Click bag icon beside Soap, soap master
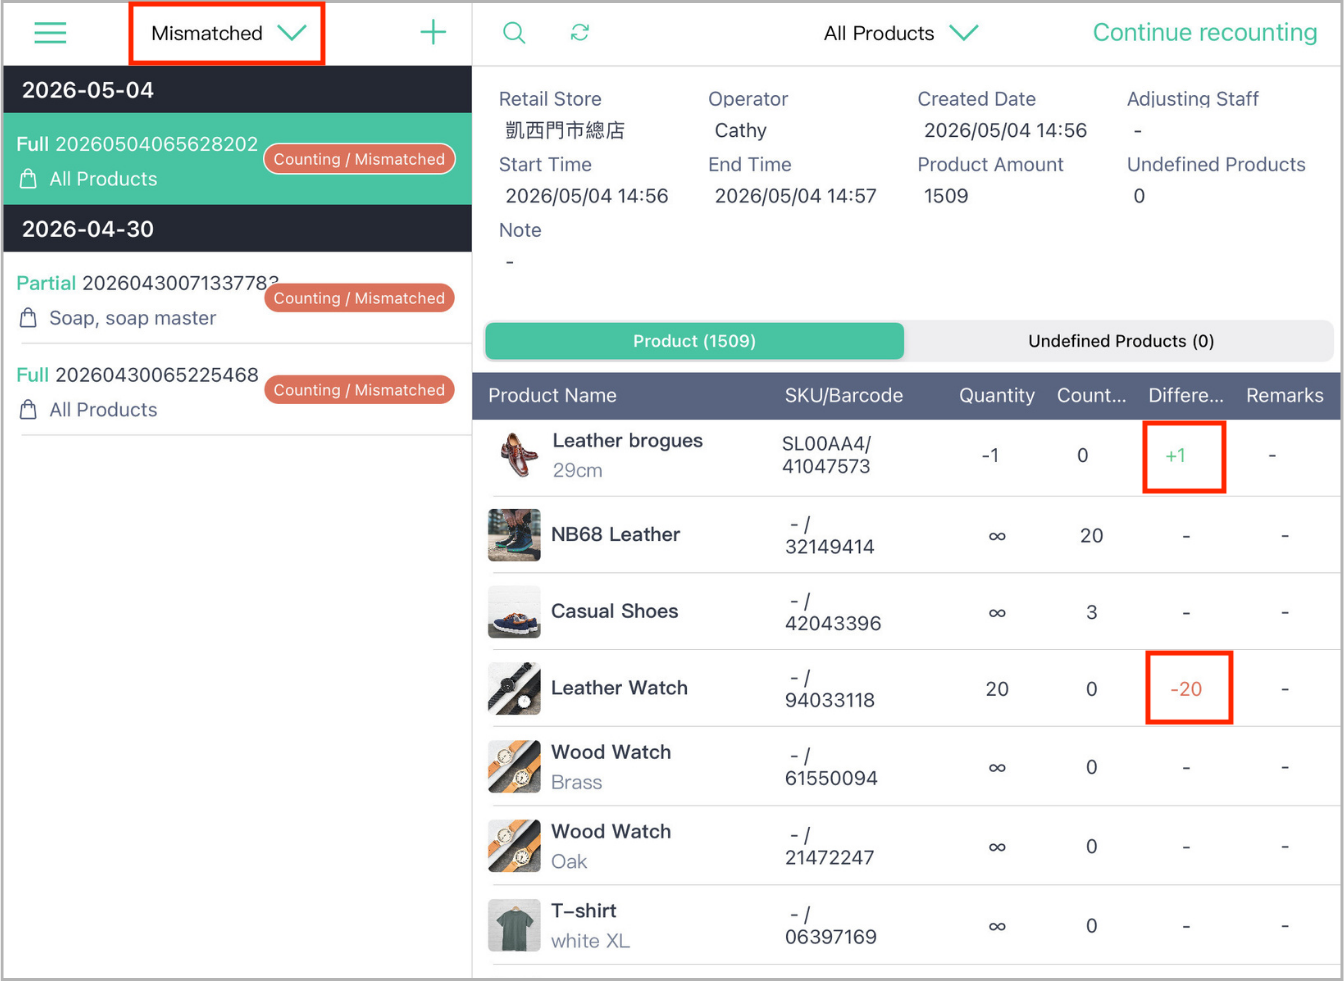Image resolution: width=1344 pixels, height=981 pixels. (28, 318)
